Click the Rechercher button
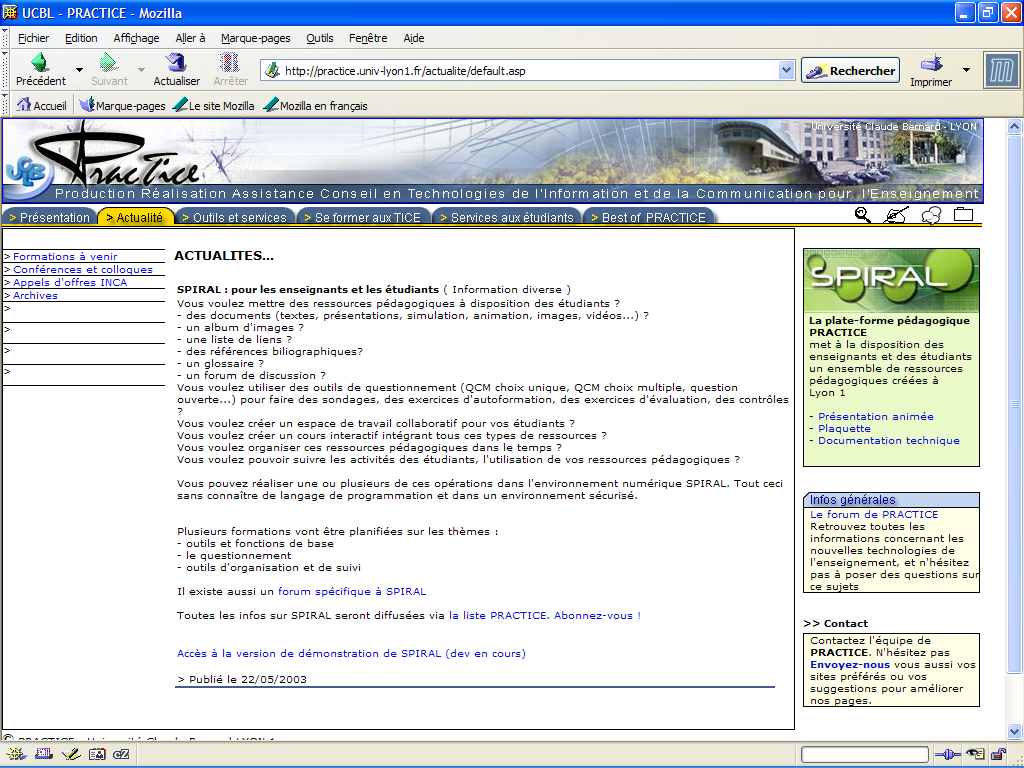1024x768 pixels. (850, 71)
